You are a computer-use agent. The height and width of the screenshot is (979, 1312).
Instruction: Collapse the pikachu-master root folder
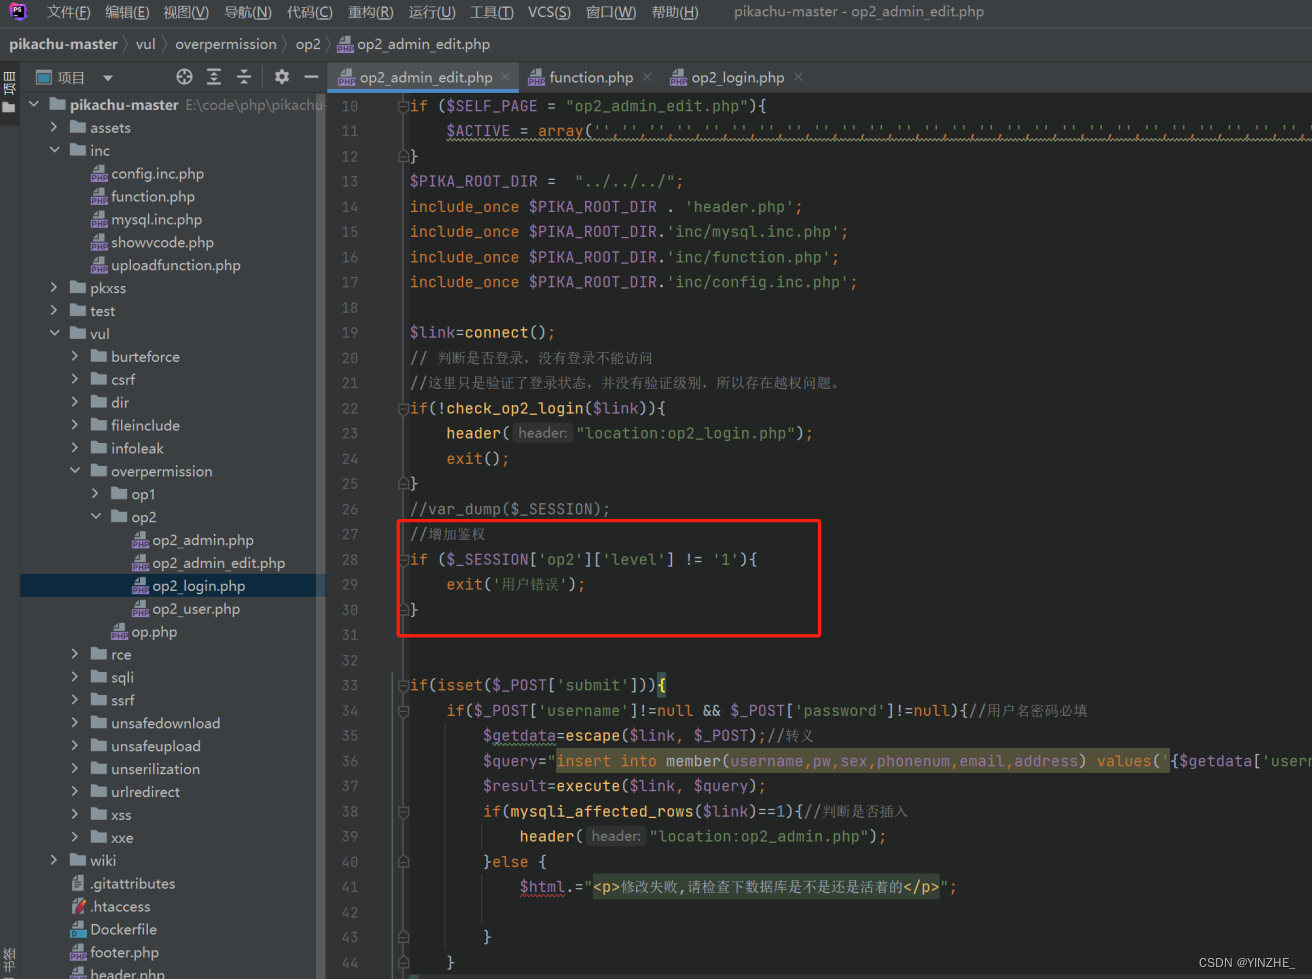click(x=34, y=104)
